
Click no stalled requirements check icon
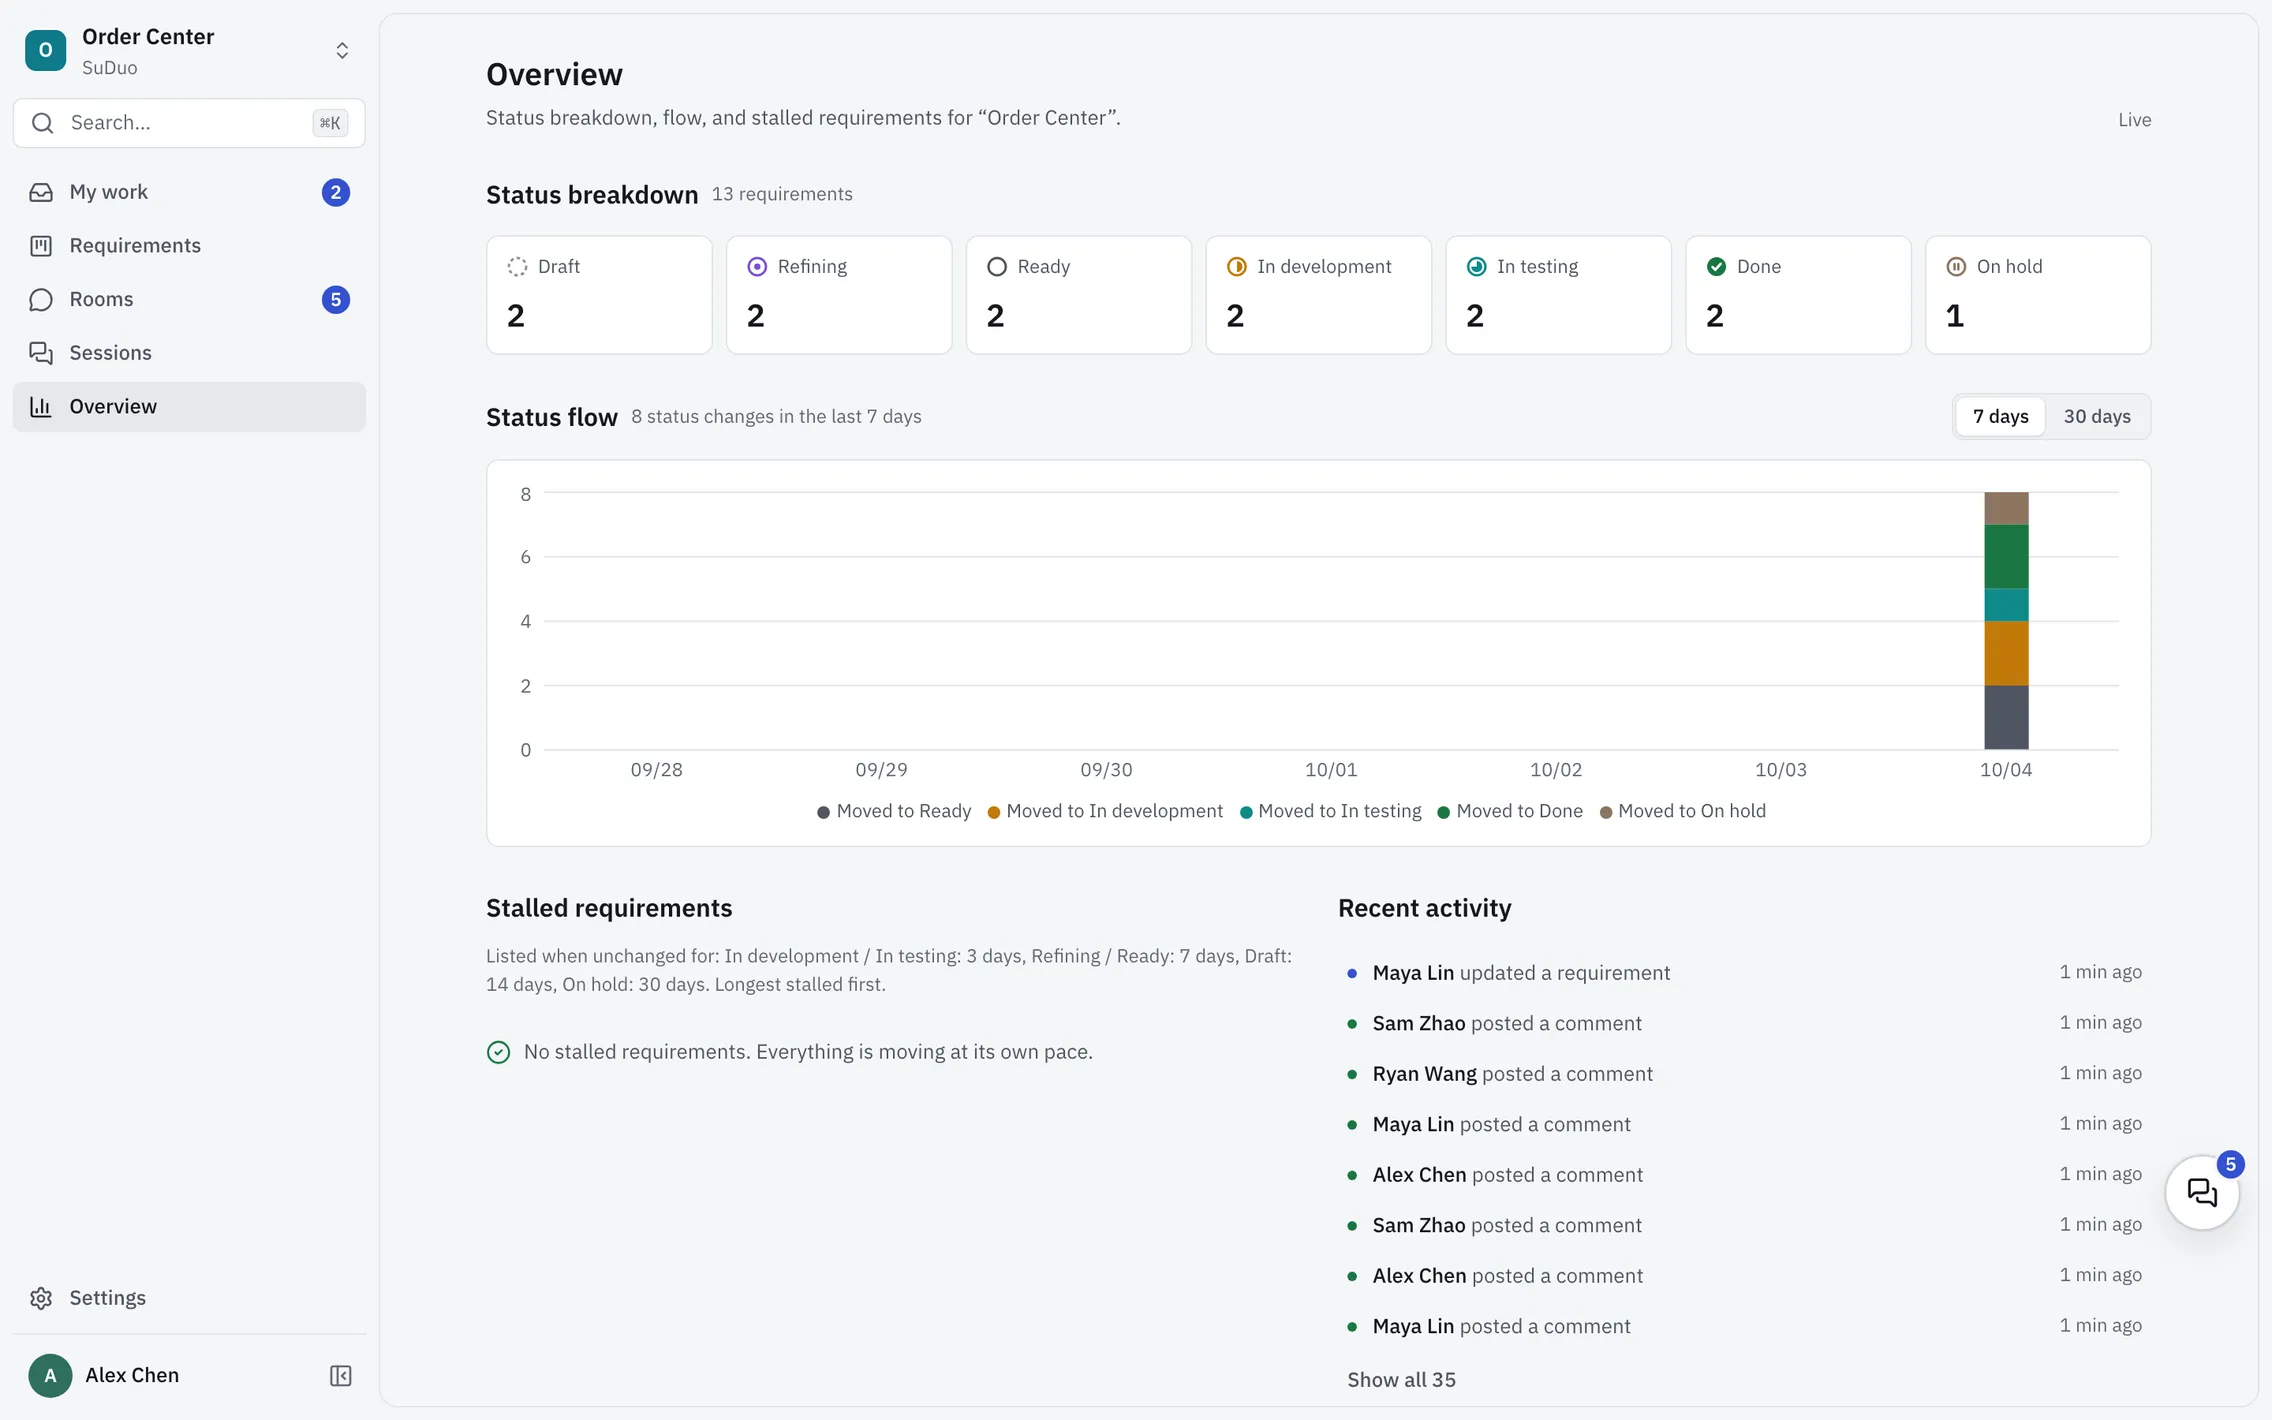pos(498,1053)
